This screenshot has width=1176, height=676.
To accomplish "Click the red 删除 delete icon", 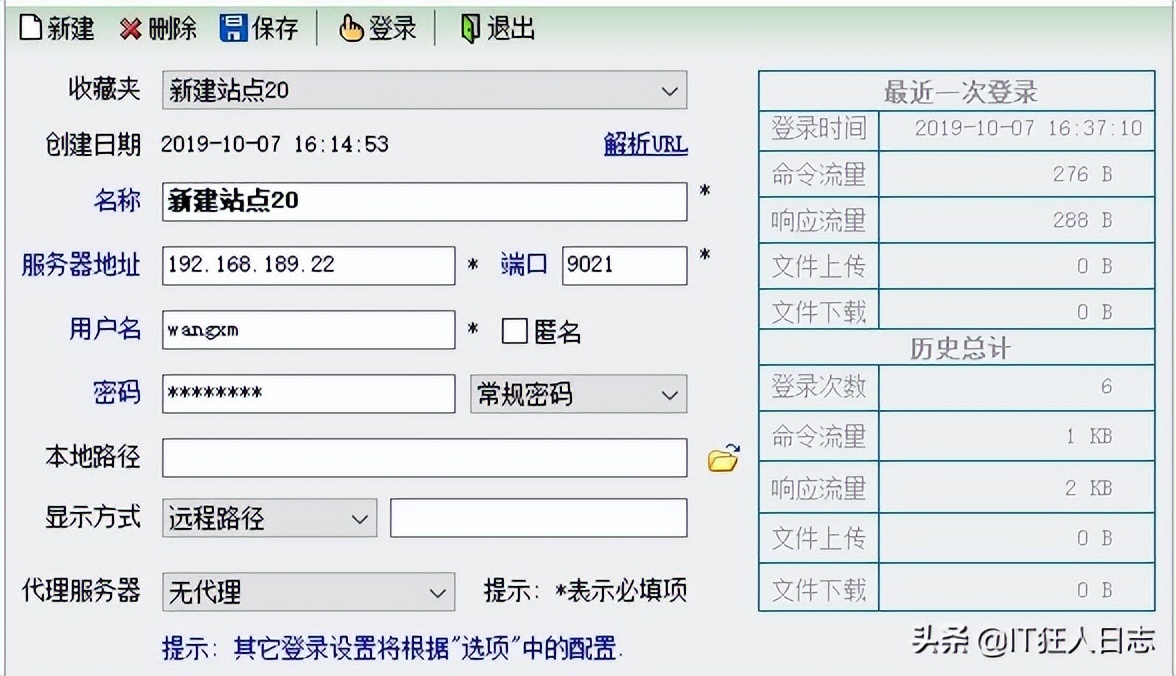I will click(130, 29).
